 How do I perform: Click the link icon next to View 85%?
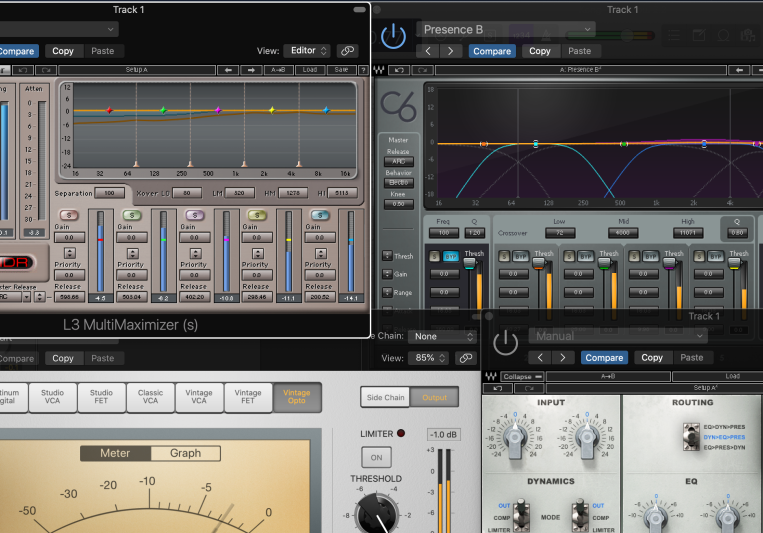click(x=466, y=358)
